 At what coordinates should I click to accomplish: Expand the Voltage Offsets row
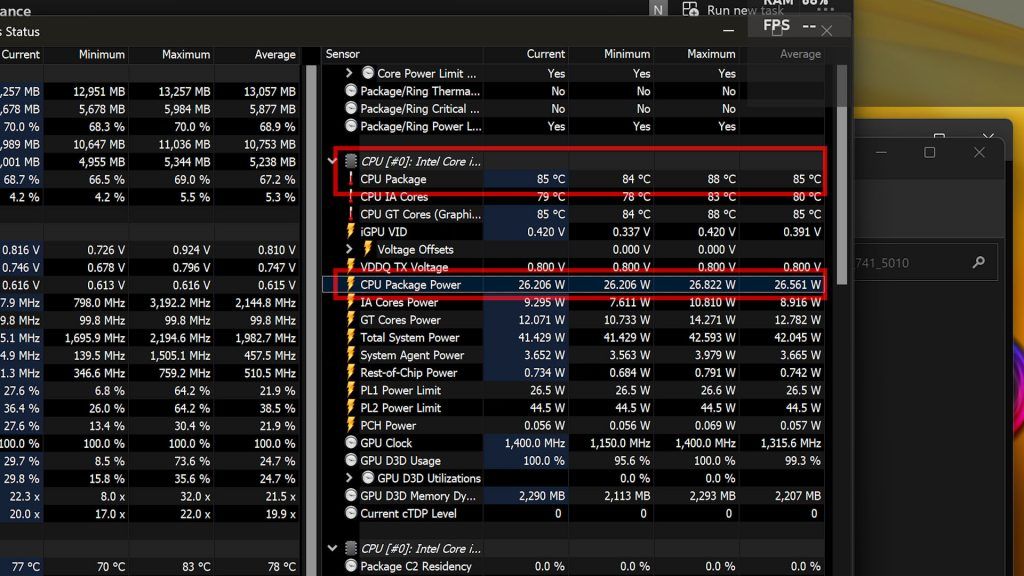click(349, 249)
